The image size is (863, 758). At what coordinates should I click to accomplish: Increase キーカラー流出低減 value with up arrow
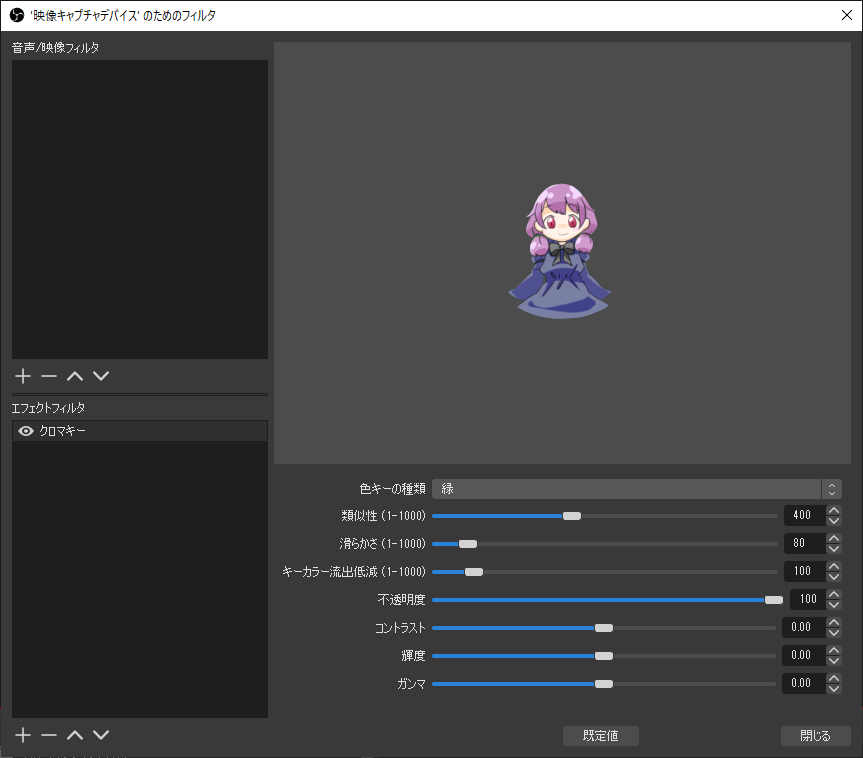pos(834,566)
